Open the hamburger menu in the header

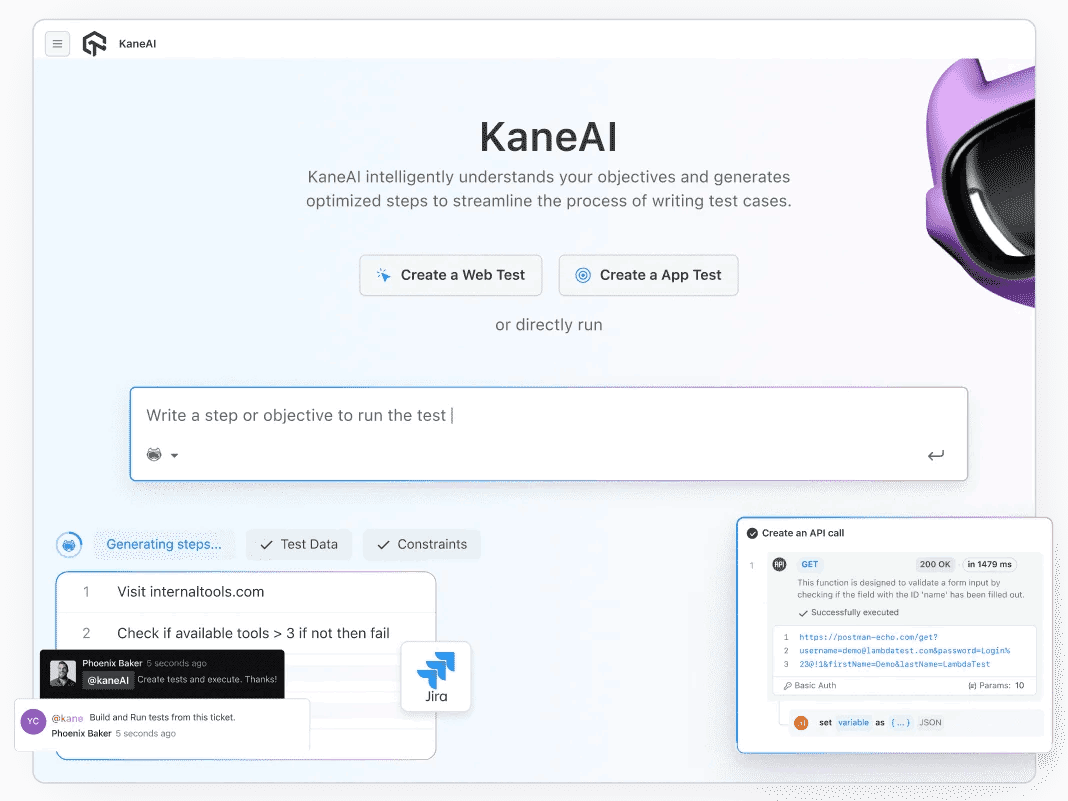[57, 44]
